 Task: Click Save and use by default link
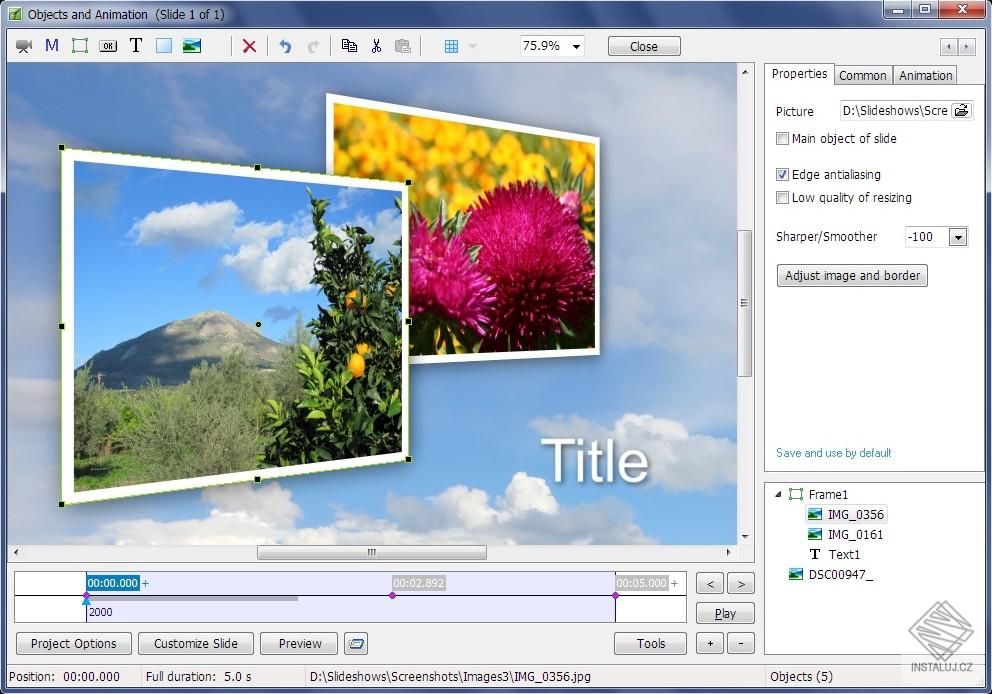pyautogui.click(x=832, y=453)
